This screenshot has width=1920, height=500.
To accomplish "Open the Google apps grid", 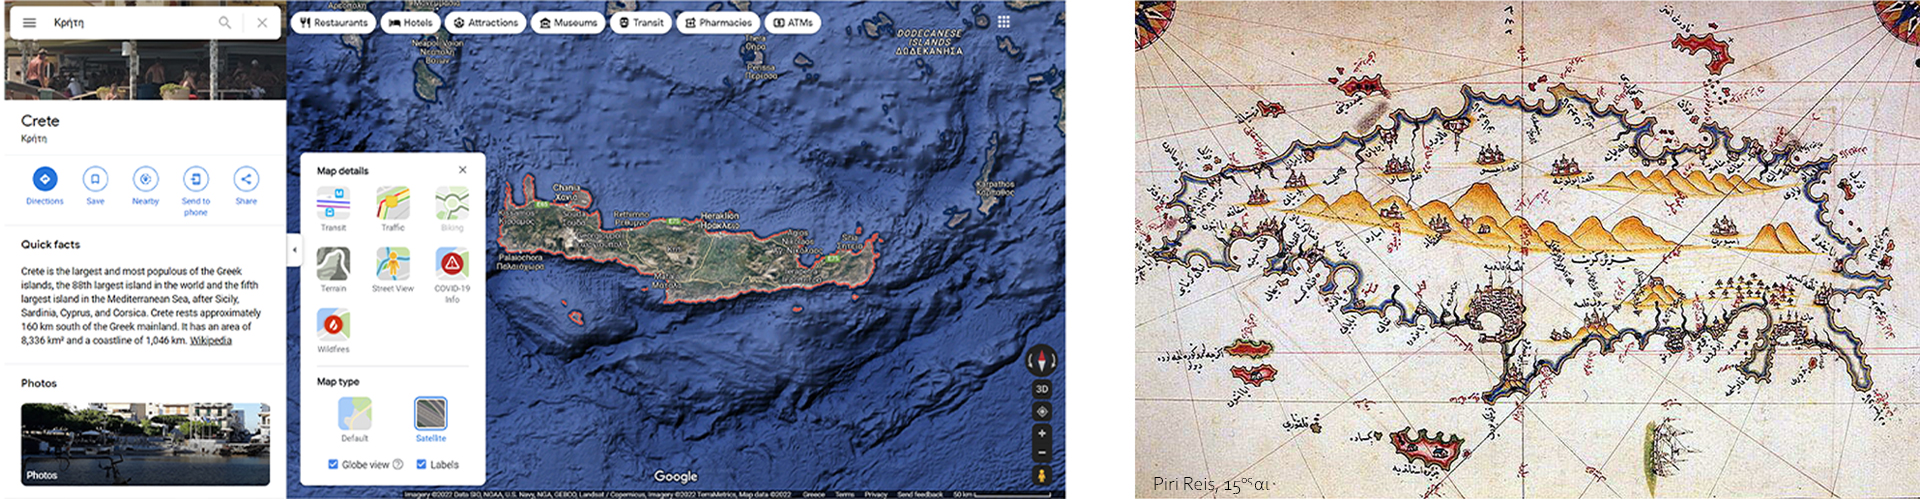I will point(1004,21).
